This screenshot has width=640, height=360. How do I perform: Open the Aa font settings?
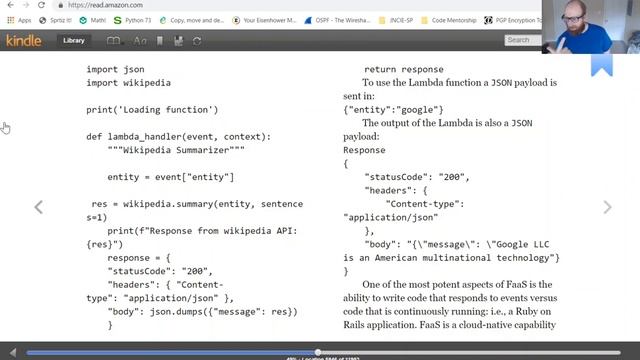click(x=140, y=40)
